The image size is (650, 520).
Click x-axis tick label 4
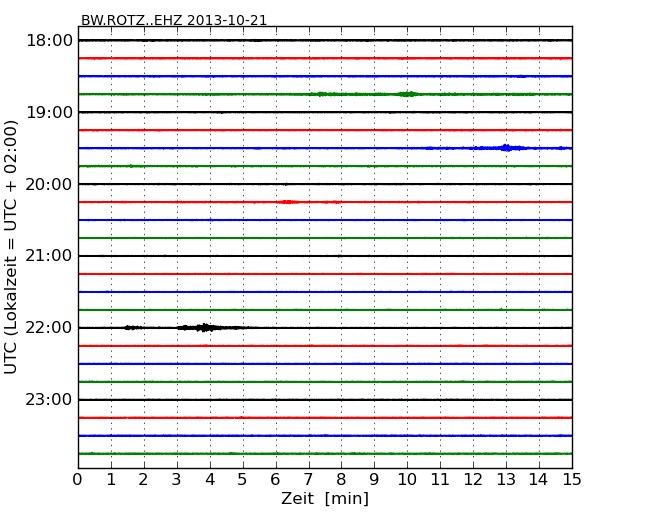click(210, 480)
